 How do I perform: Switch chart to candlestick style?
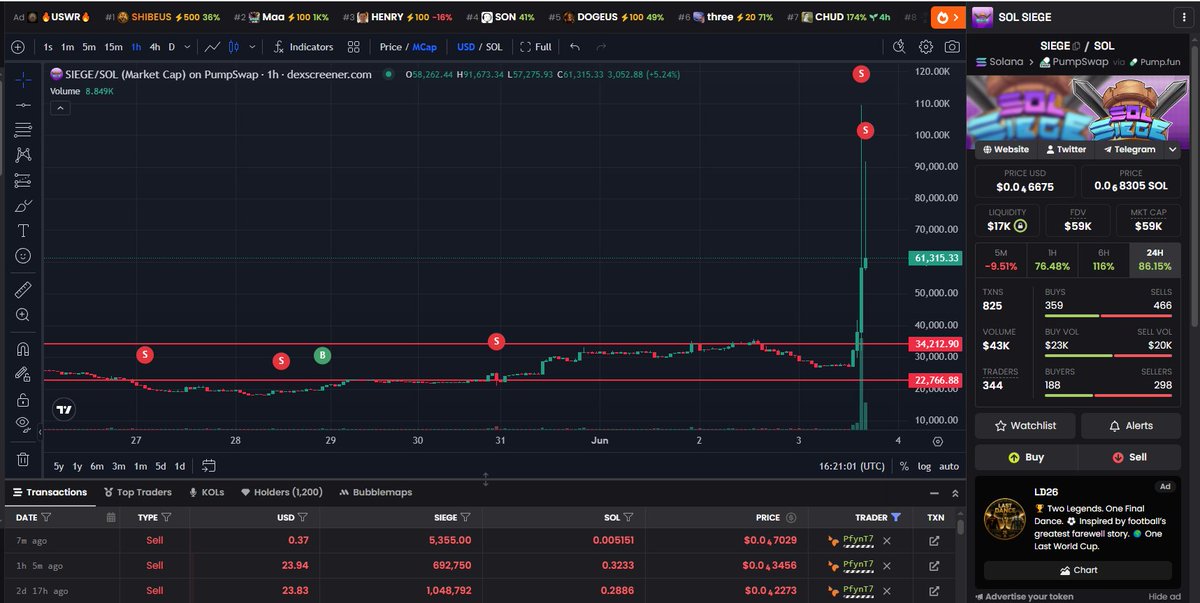coord(234,47)
